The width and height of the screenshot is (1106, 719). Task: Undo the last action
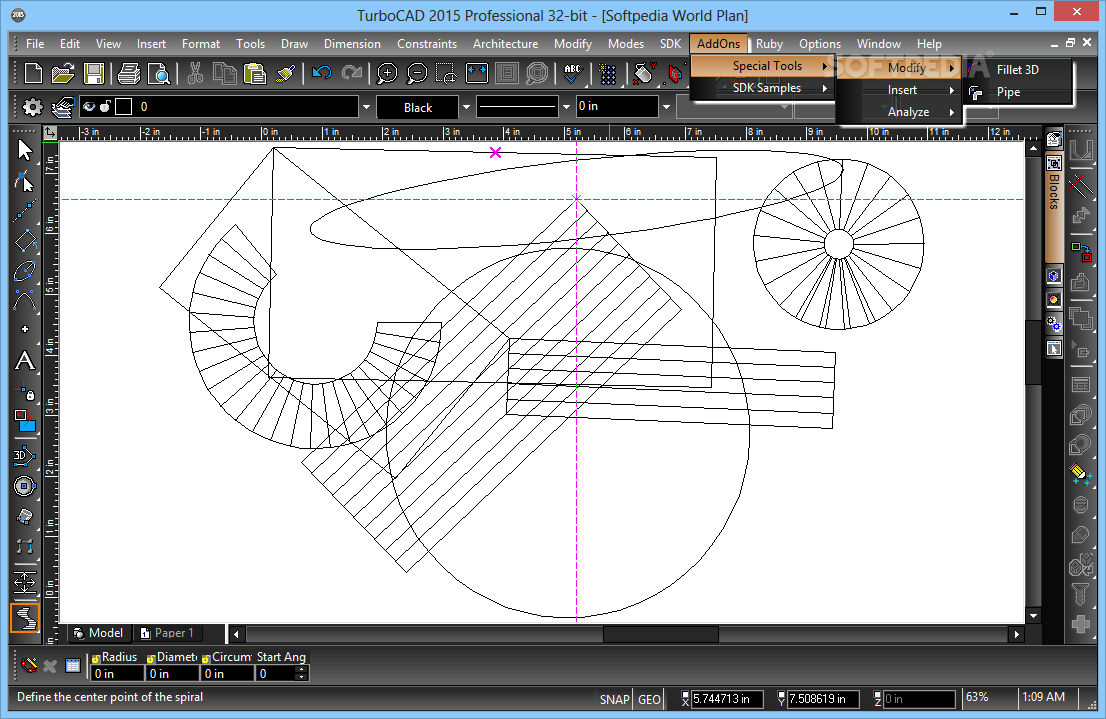click(x=322, y=73)
